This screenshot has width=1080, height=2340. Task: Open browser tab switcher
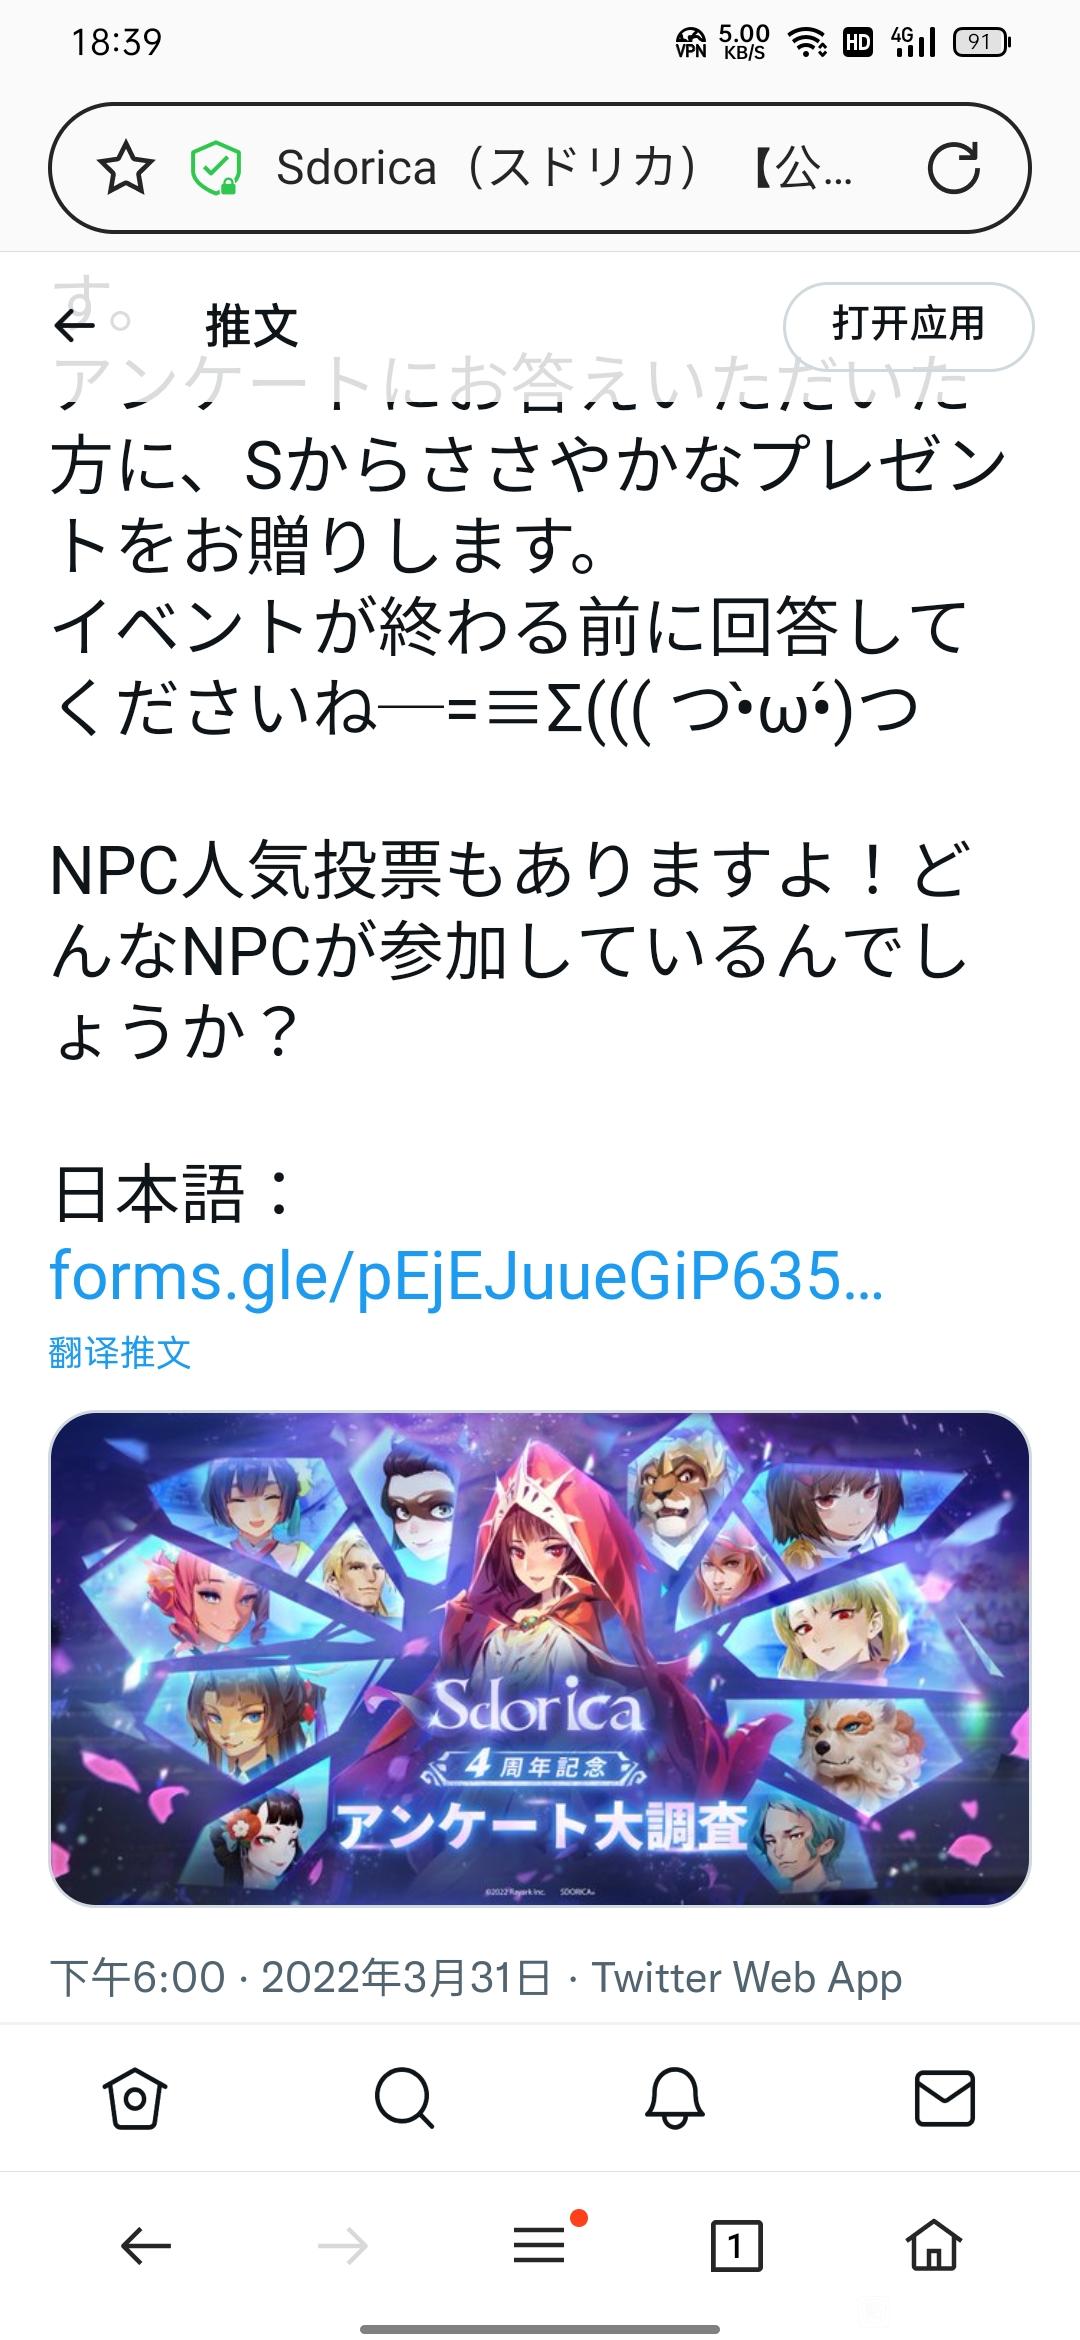736,2246
